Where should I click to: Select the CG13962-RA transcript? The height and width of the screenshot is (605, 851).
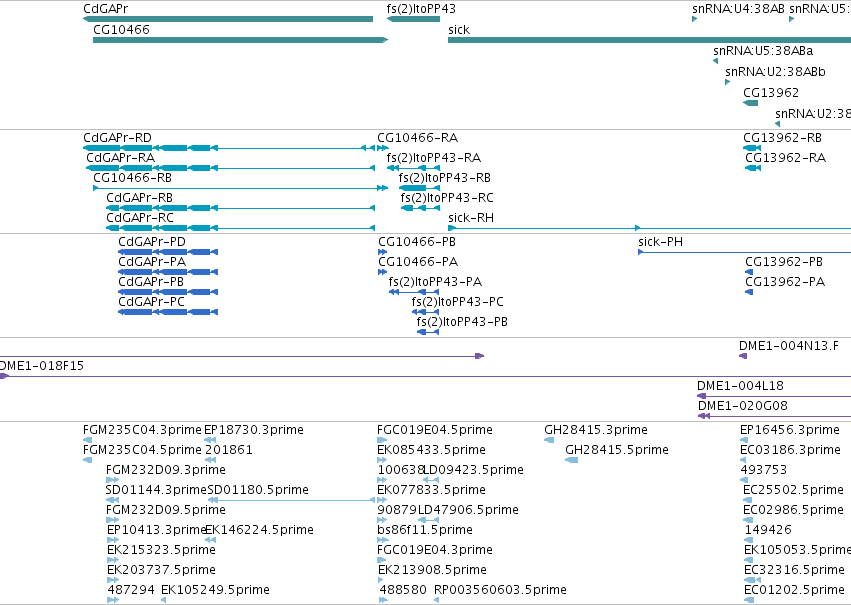pyautogui.click(x=753, y=168)
